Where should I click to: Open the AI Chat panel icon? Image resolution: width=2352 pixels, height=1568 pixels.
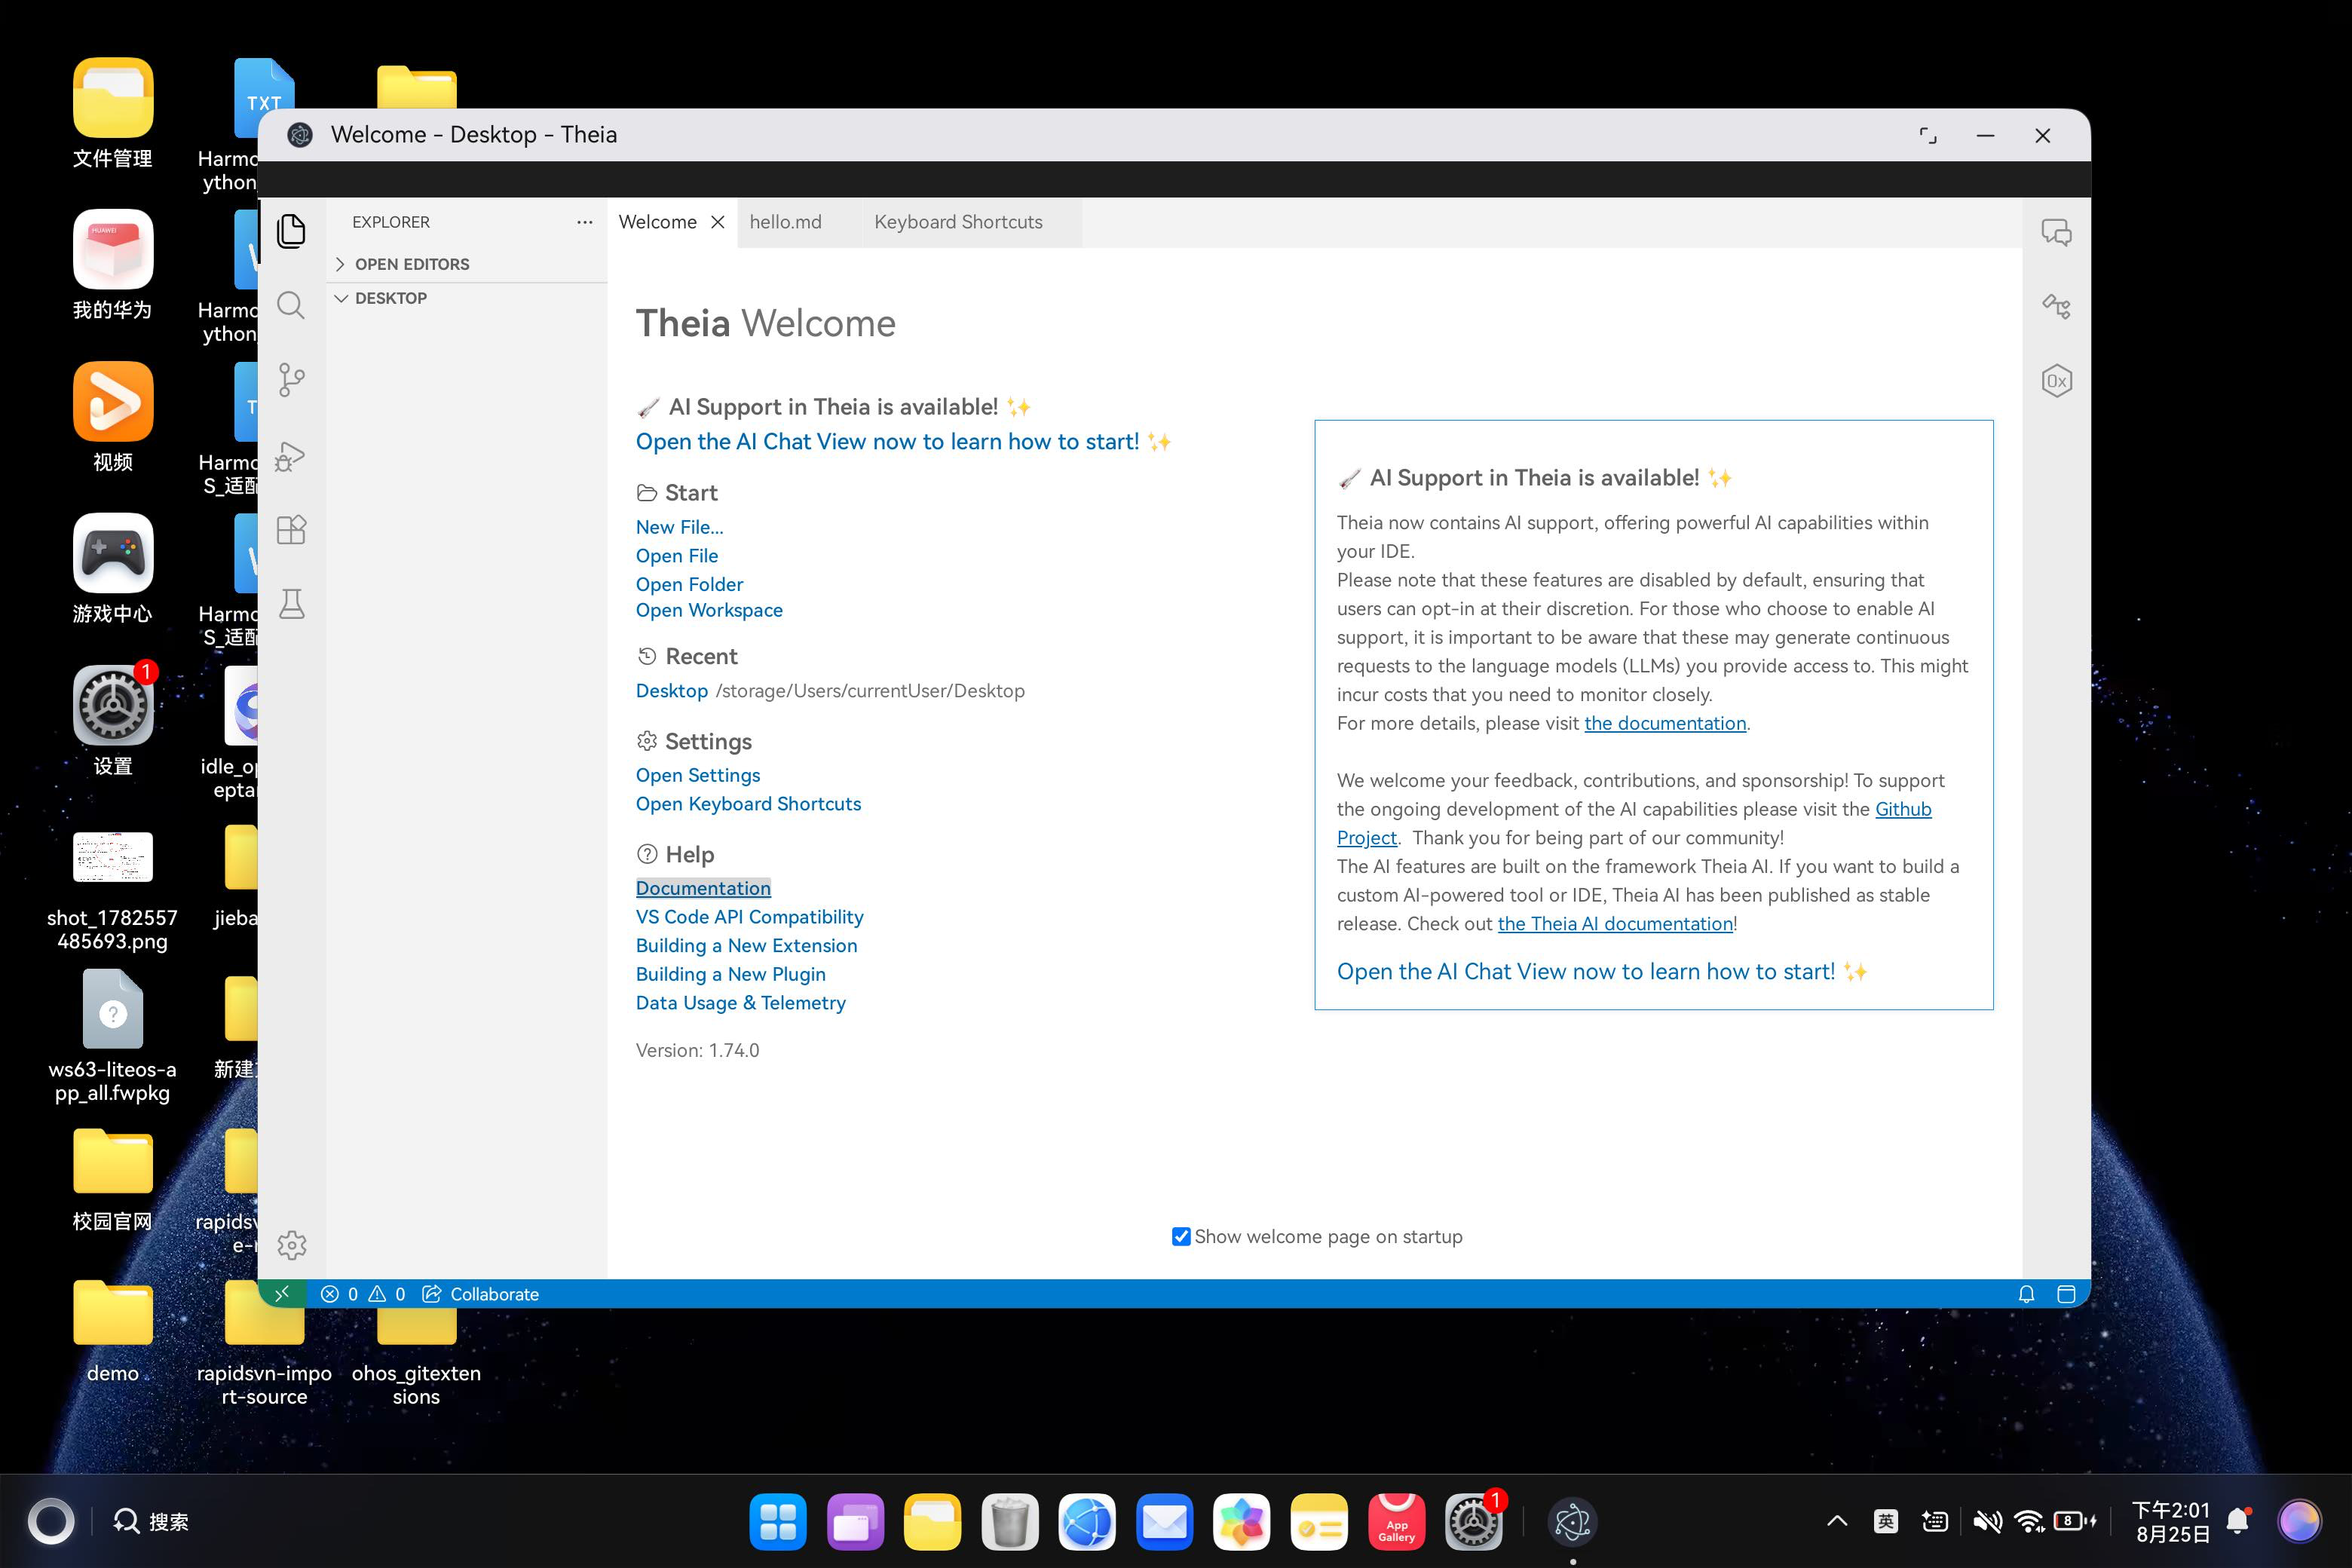pyautogui.click(x=2057, y=232)
